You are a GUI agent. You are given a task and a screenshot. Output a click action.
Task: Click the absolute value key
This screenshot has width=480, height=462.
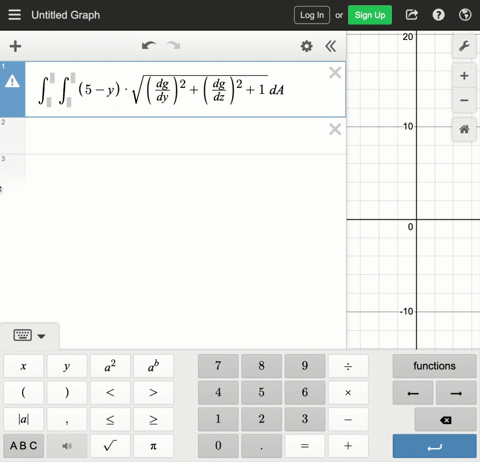23,419
